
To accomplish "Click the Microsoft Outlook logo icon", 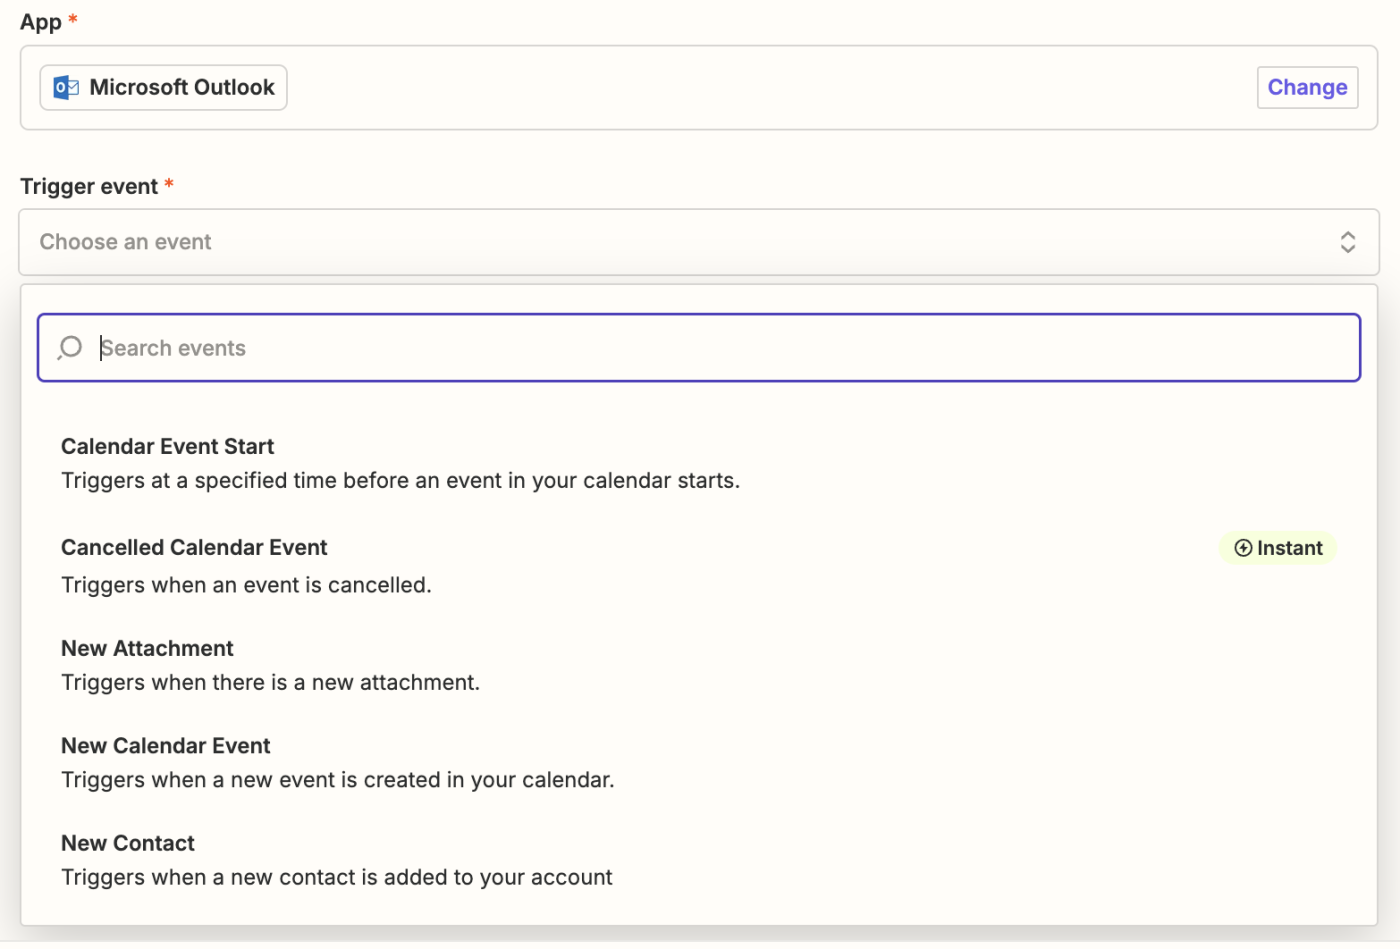I will point(66,88).
